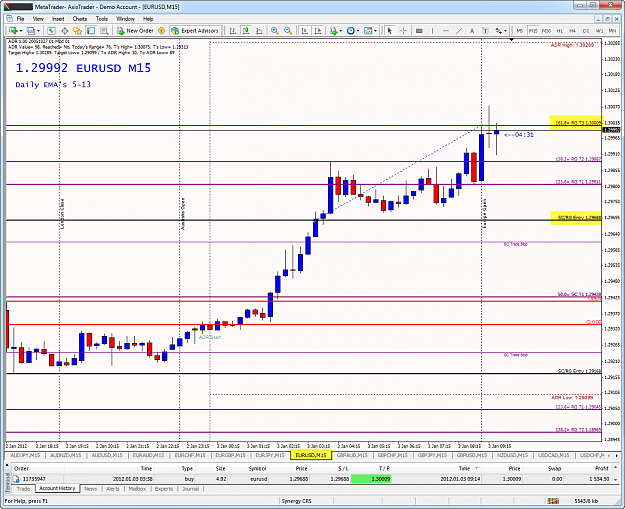Pick the filled rectangle drawing tool

point(419,31)
